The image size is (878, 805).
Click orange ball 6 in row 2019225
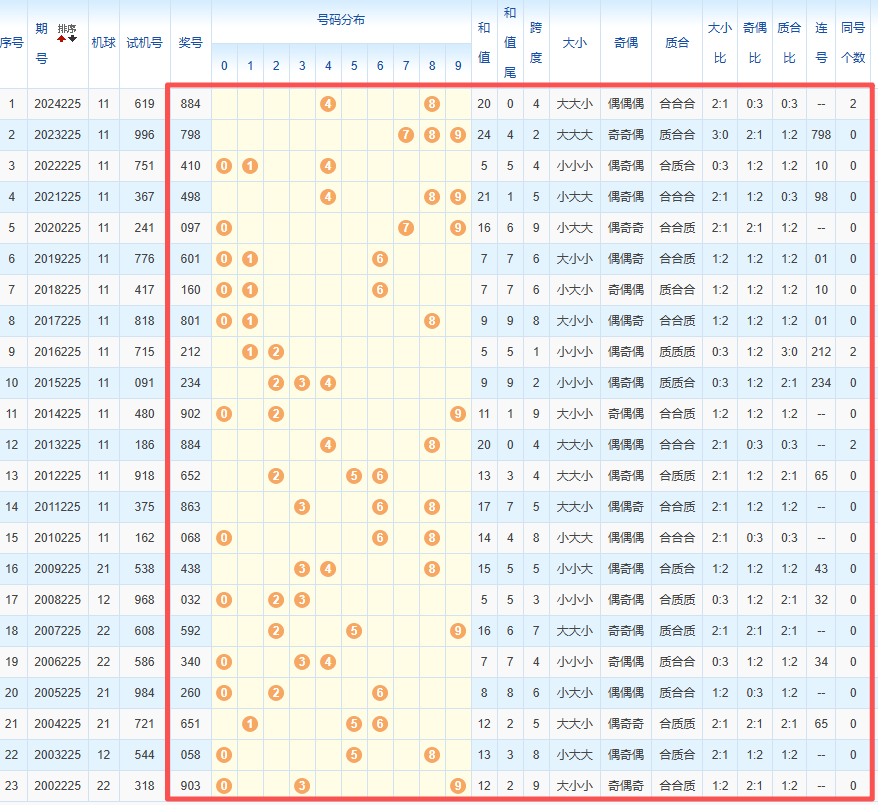(x=380, y=259)
